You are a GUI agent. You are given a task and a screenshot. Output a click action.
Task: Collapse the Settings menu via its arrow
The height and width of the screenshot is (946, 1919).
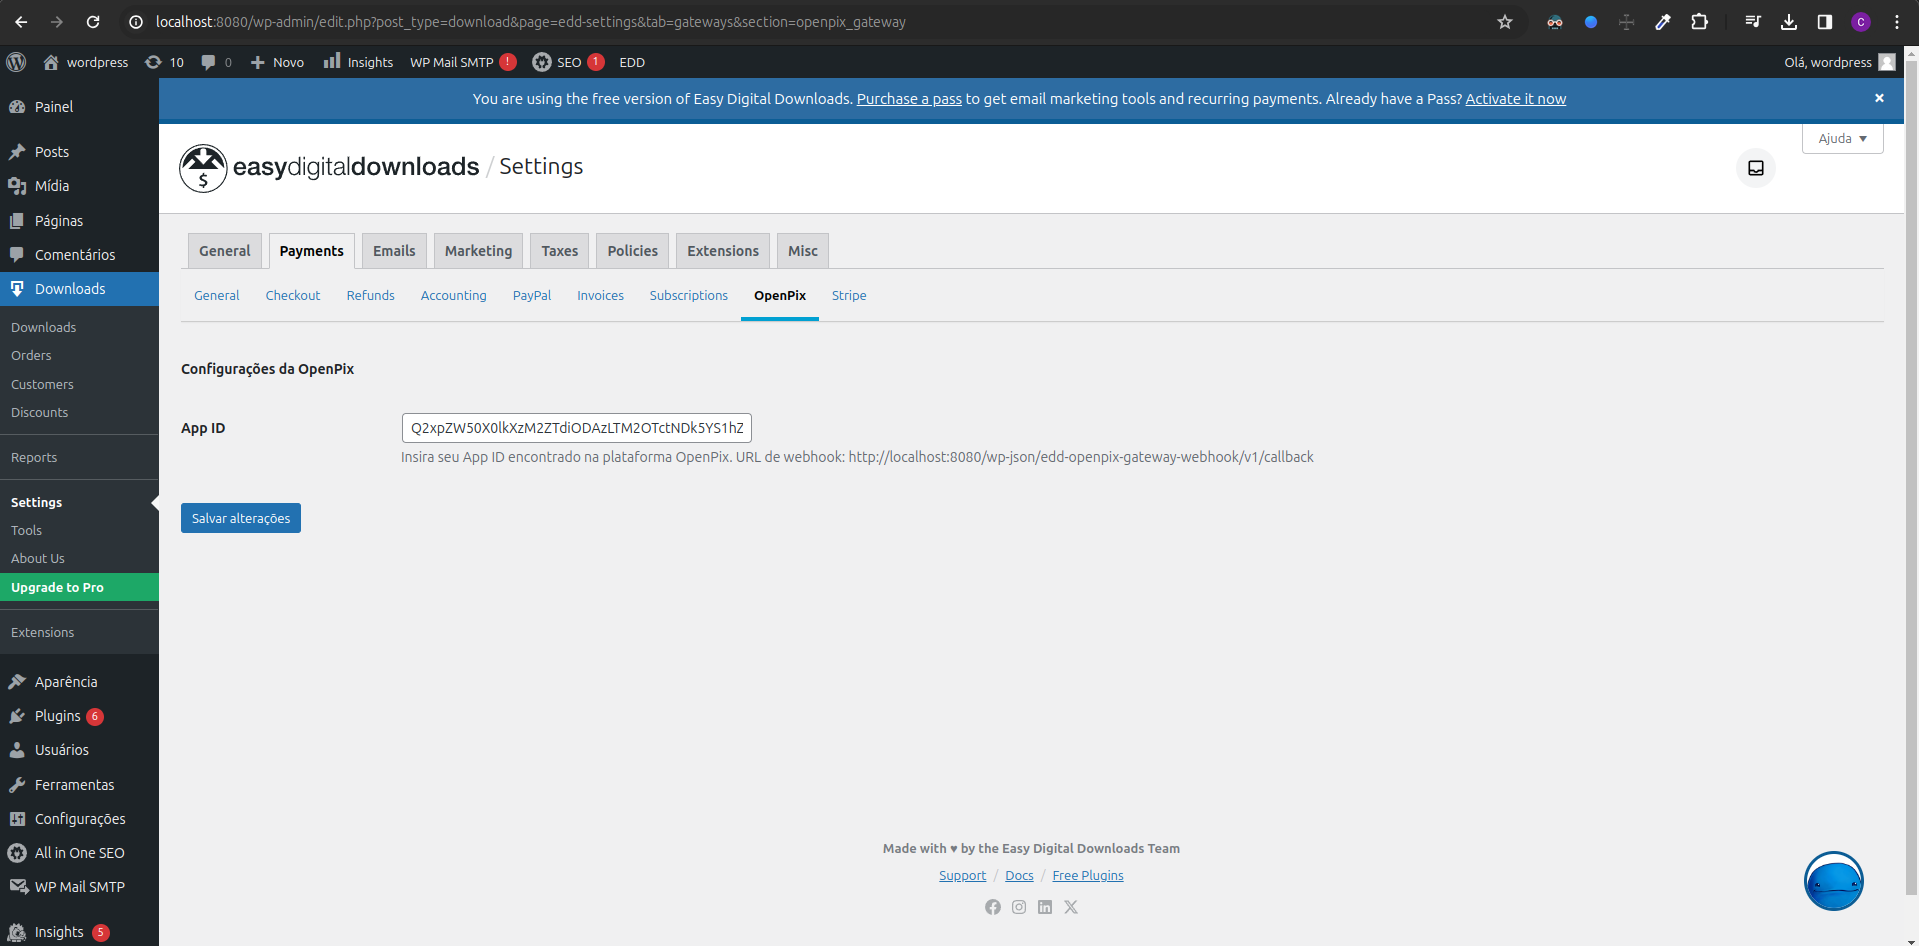coord(152,502)
